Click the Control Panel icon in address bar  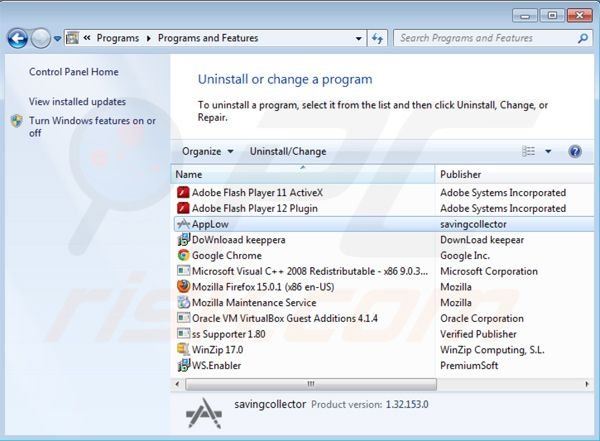pyautogui.click(x=72, y=38)
